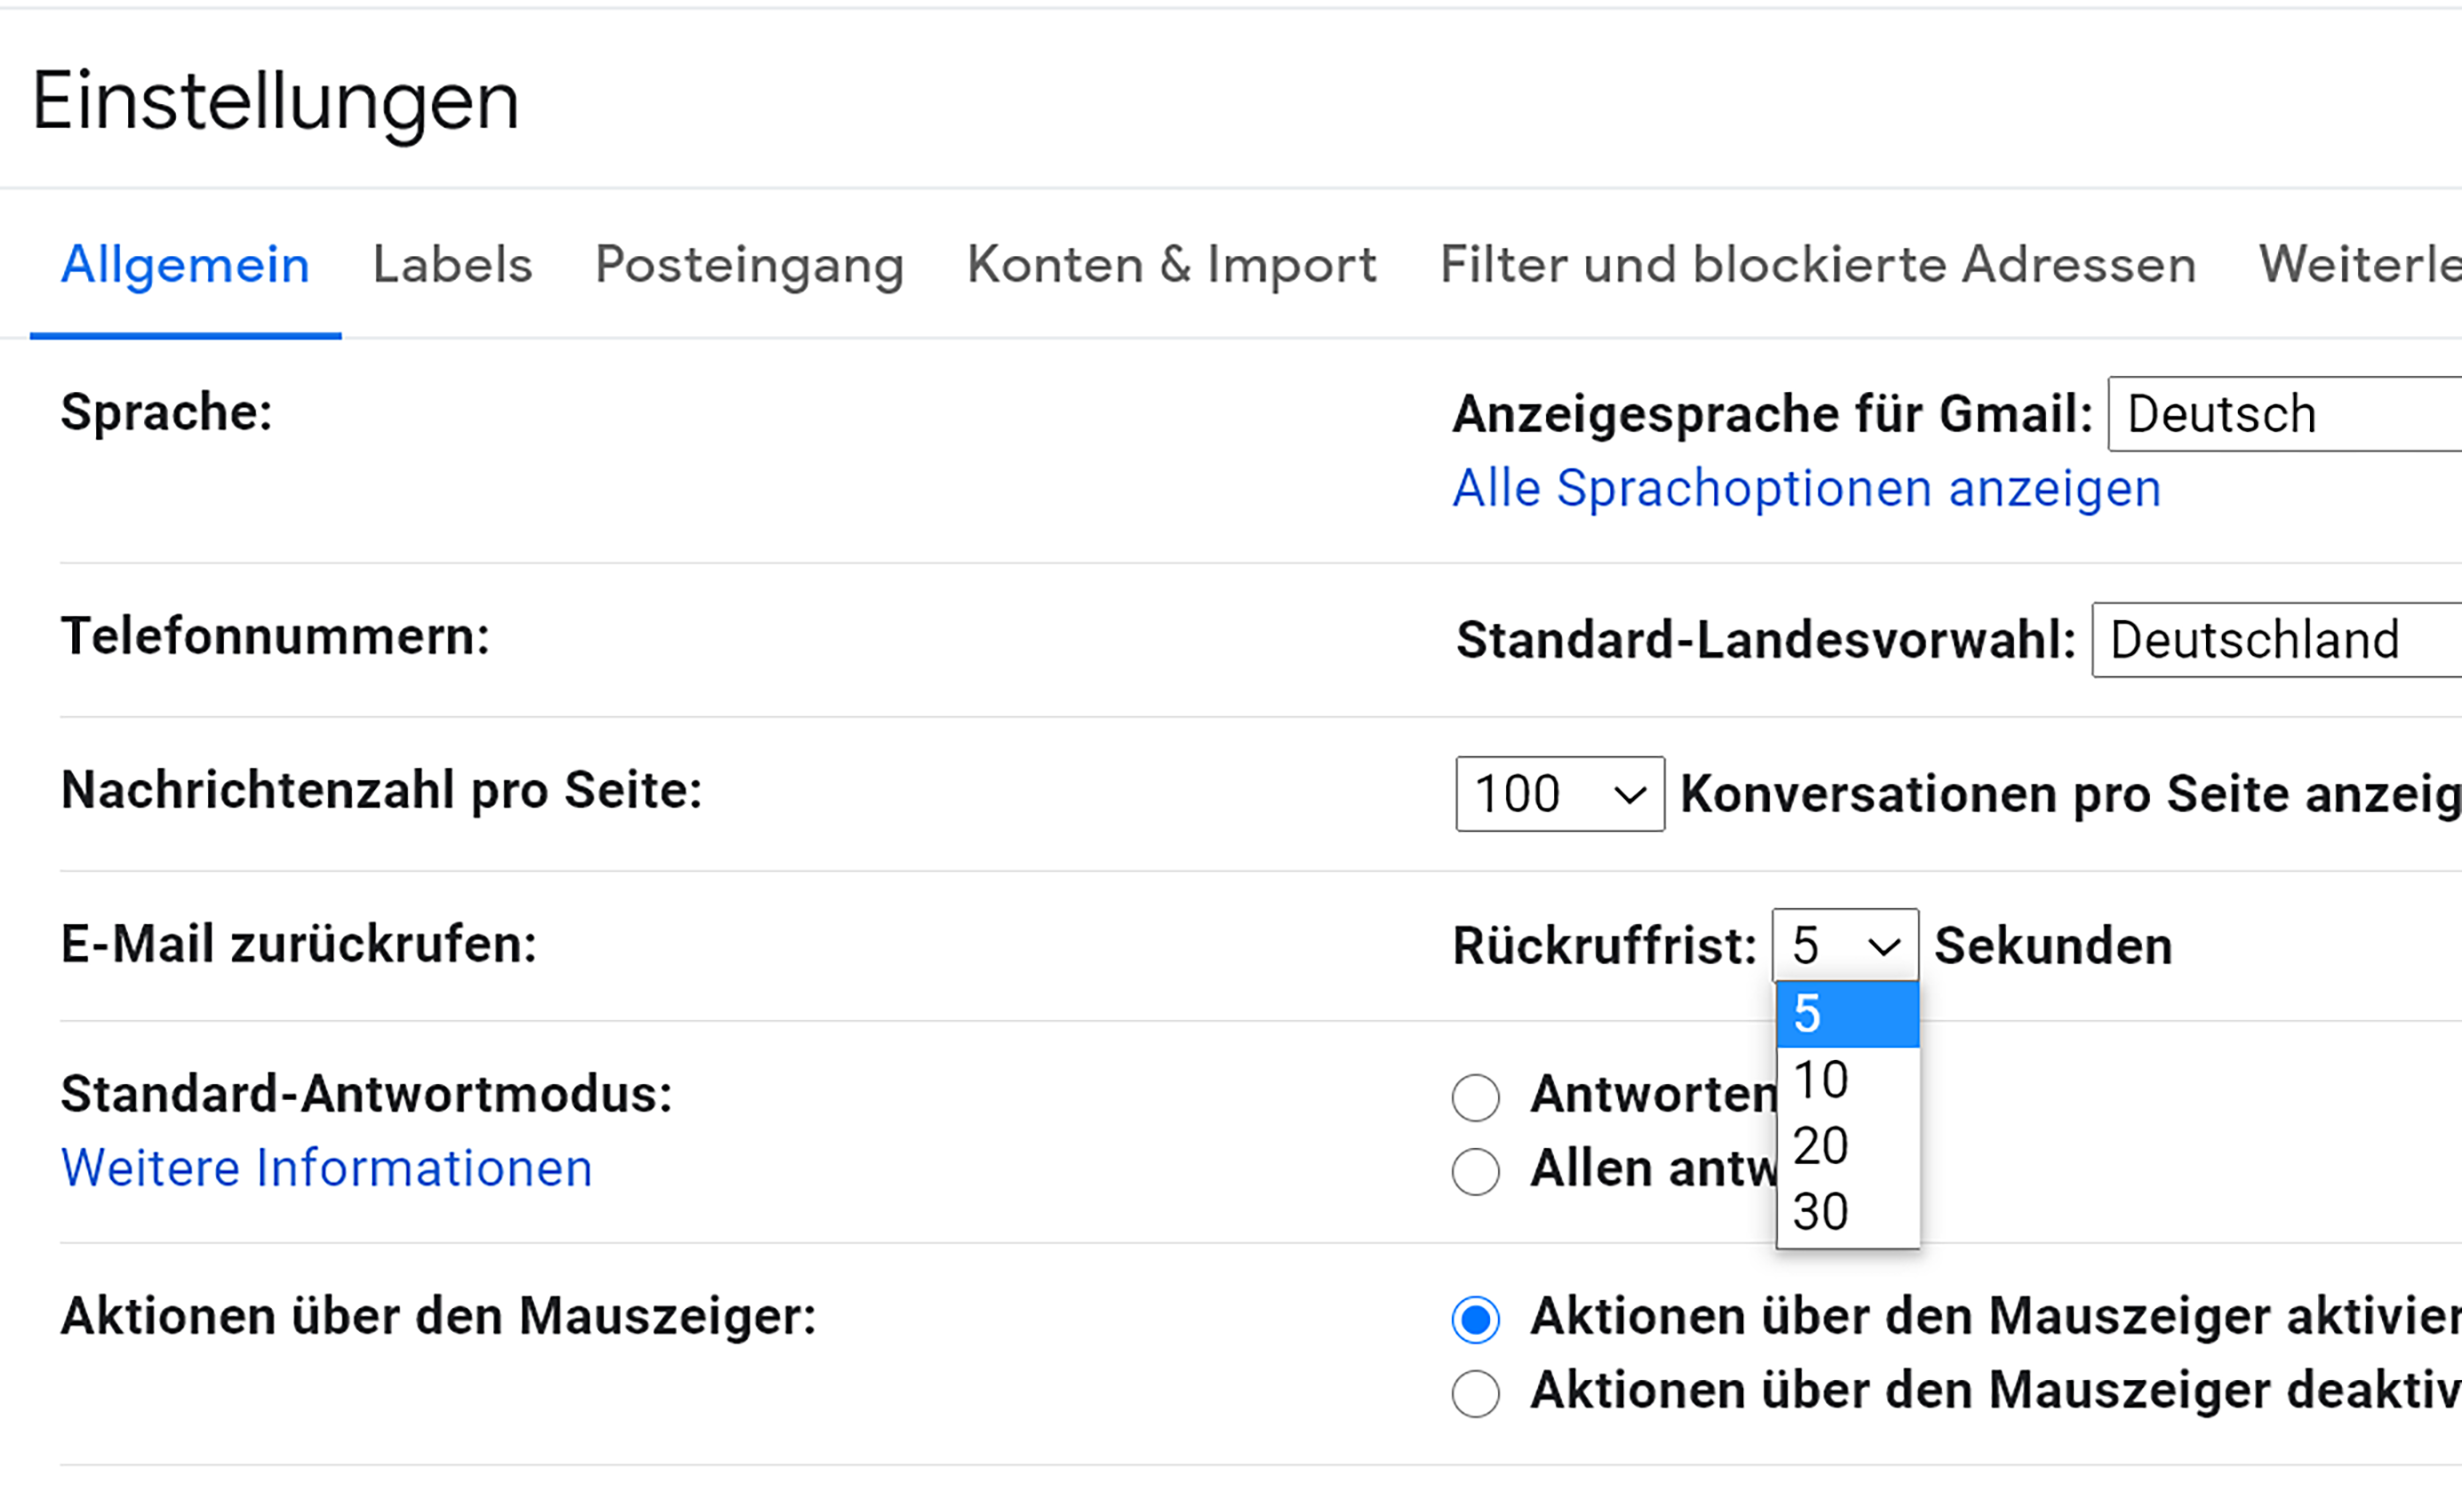Screen dimensions: 2462x1500
Task: Go to Konten & Import tab
Action: point(1171,265)
